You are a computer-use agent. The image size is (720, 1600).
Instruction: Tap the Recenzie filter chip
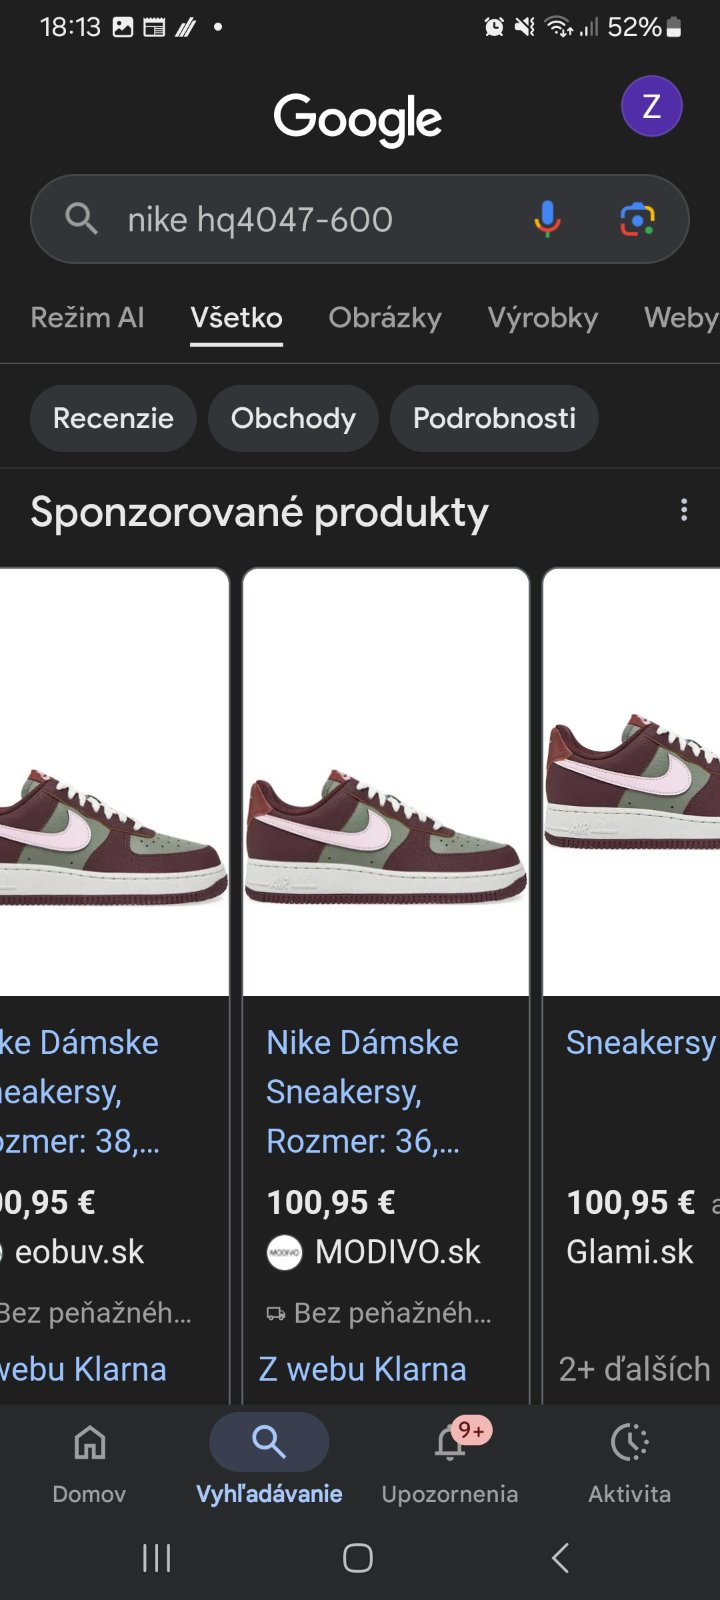coord(113,418)
